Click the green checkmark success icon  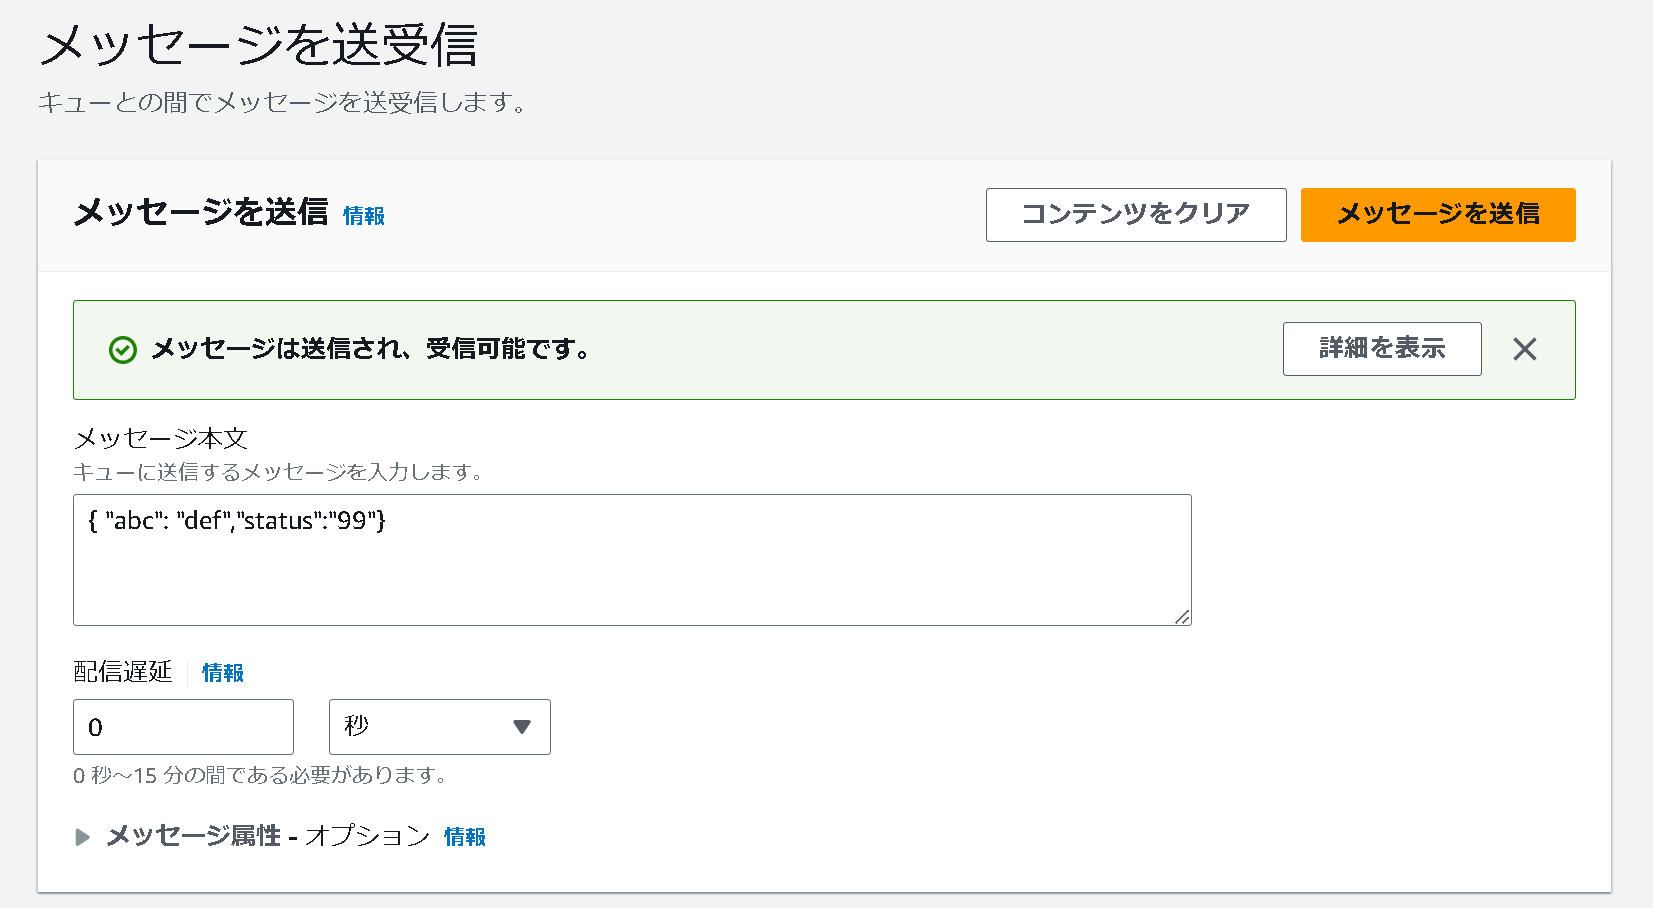pyautogui.click(x=123, y=350)
